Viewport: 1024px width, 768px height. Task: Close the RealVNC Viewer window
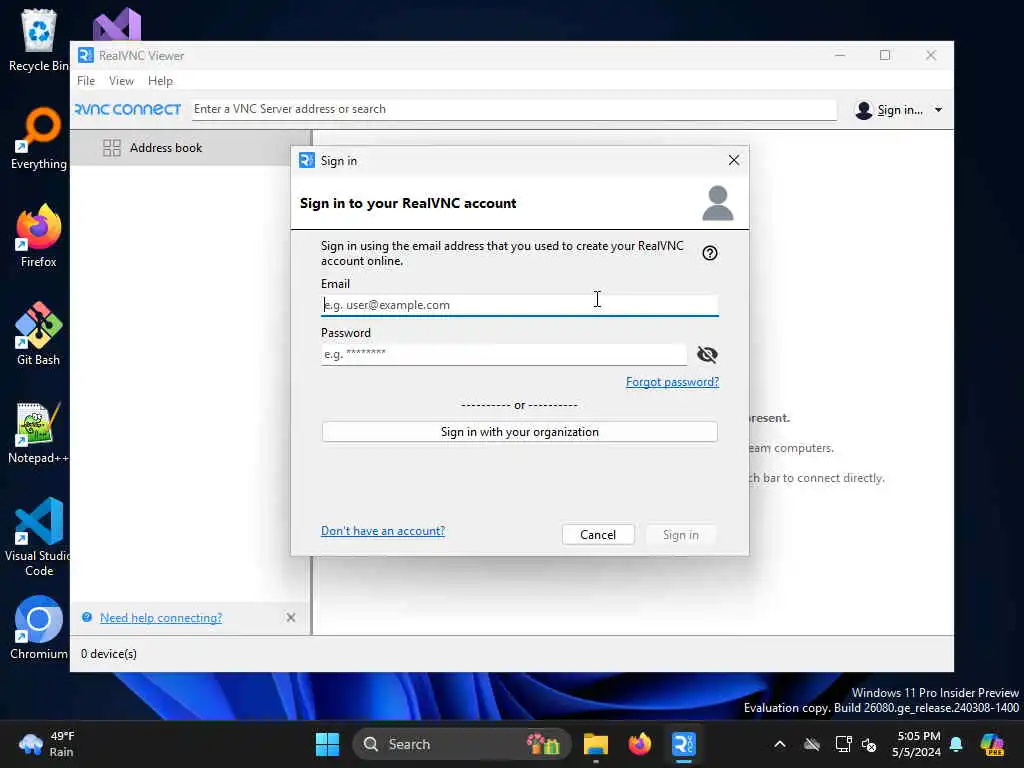click(931, 56)
